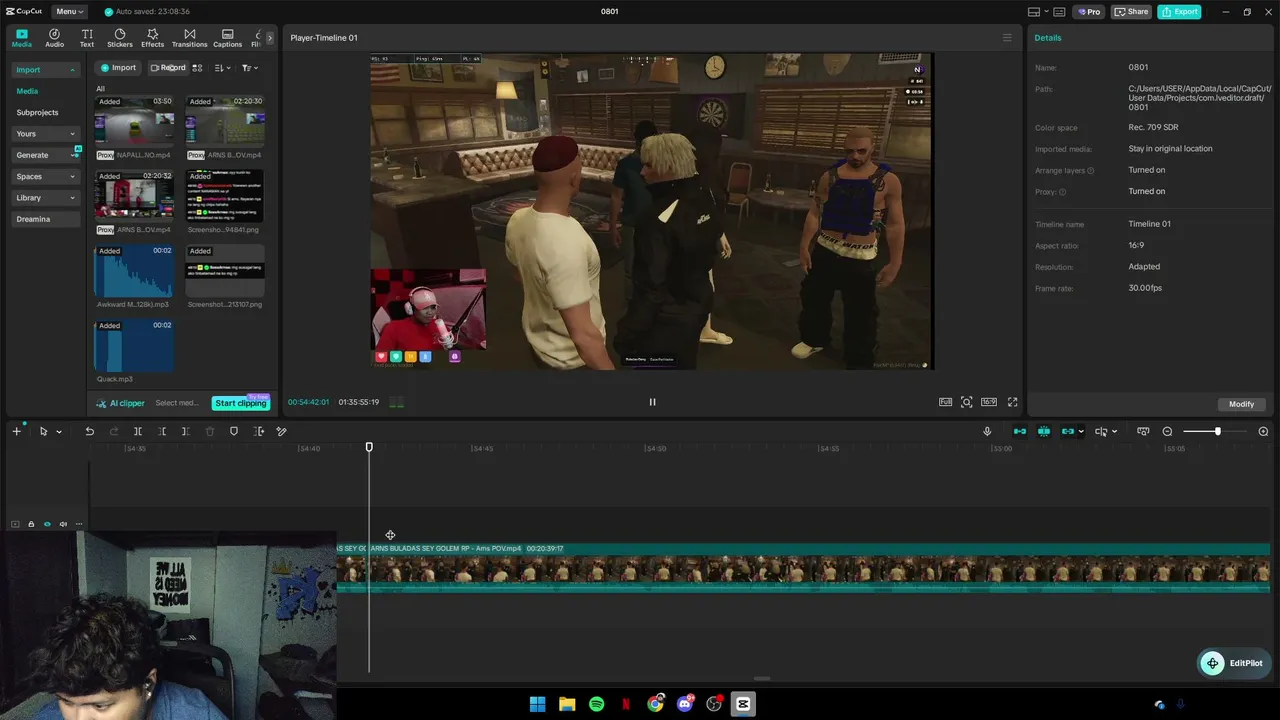Toggle main track magnet
The image size is (1280, 720).
(x=1020, y=431)
